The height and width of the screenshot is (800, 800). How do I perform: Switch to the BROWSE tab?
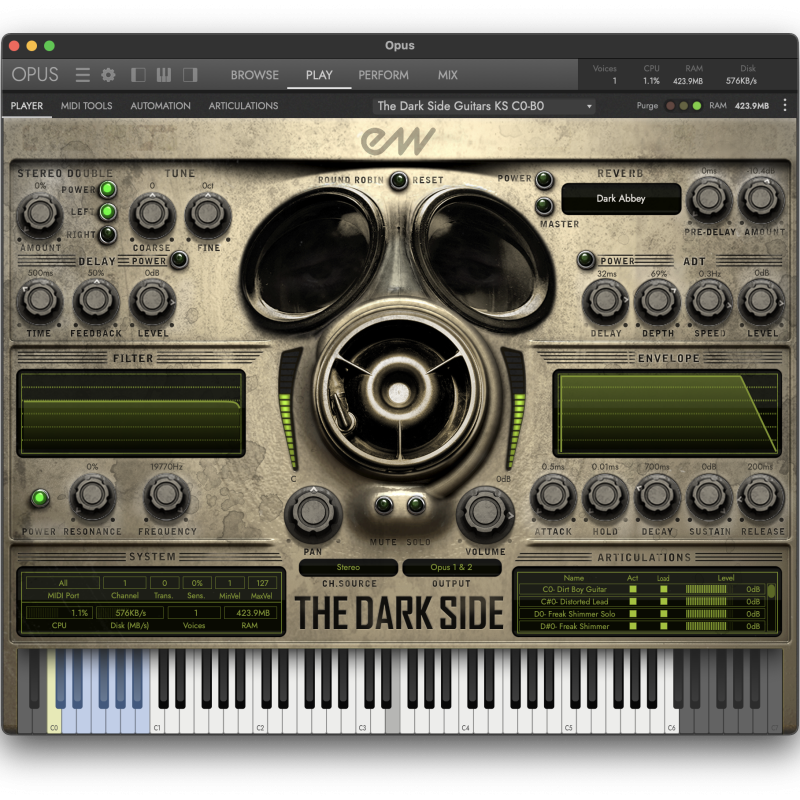[255, 75]
